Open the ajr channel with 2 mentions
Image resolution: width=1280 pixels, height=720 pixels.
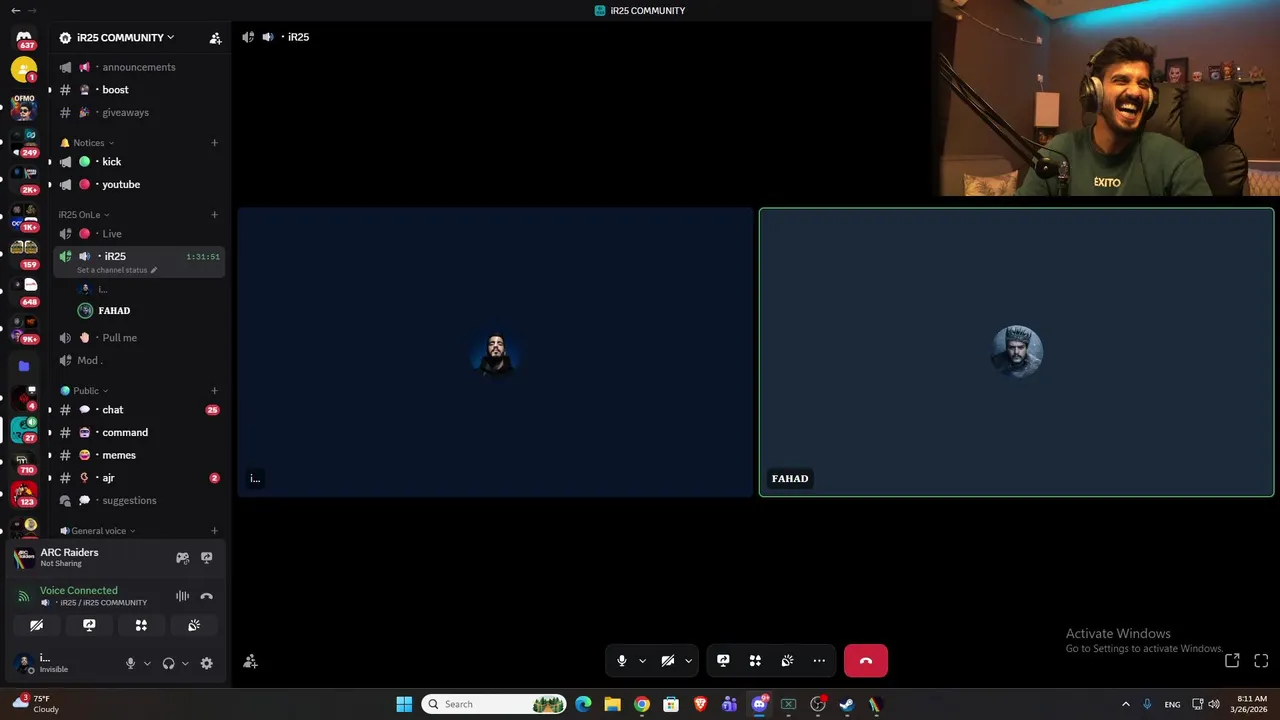point(138,478)
